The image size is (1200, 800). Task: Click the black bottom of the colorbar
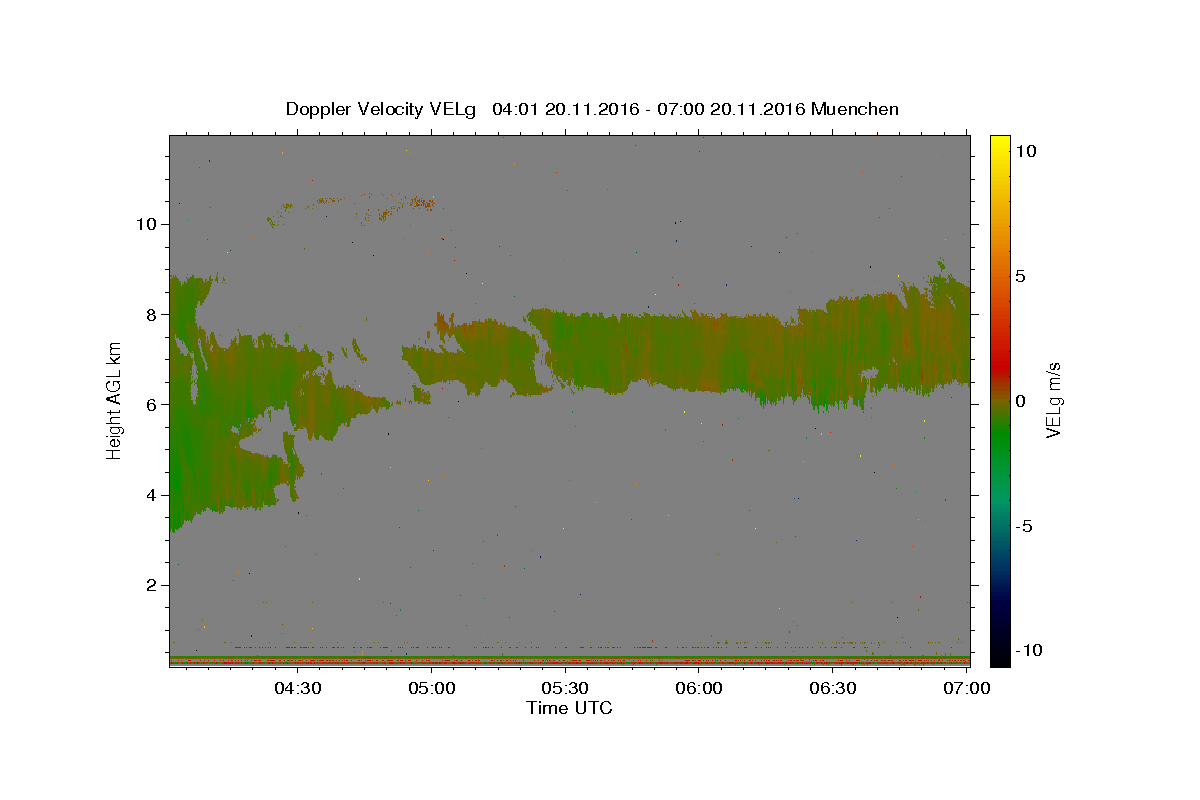point(1000,655)
